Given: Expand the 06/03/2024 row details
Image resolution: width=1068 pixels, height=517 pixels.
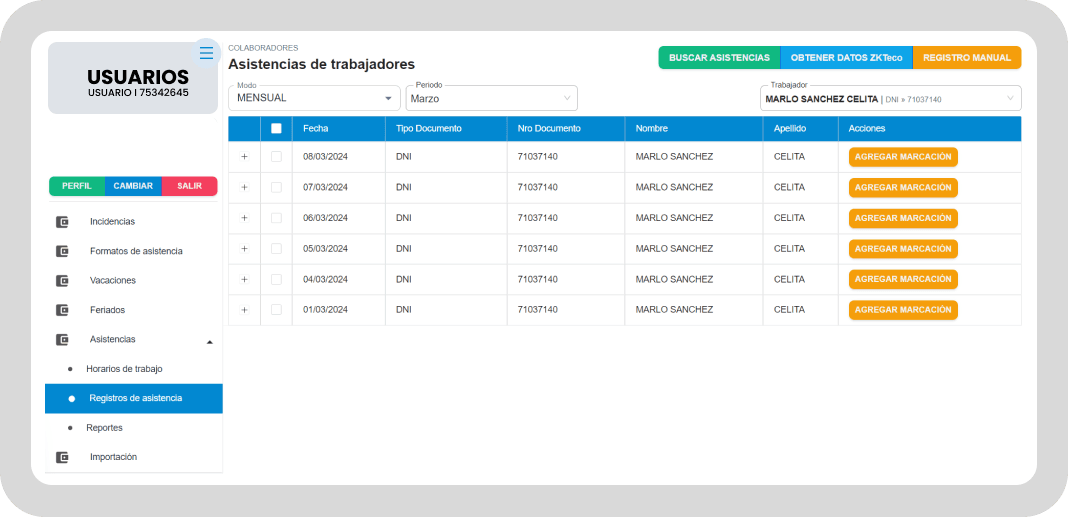Looking at the screenshot, I should [x=245, y=218].
